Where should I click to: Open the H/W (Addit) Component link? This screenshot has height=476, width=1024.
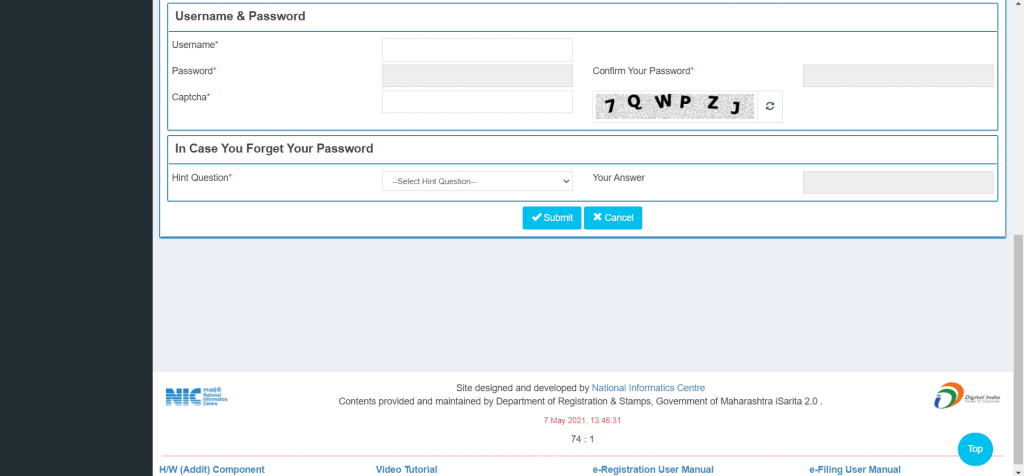pyautogui.click(x=212, y=469)
